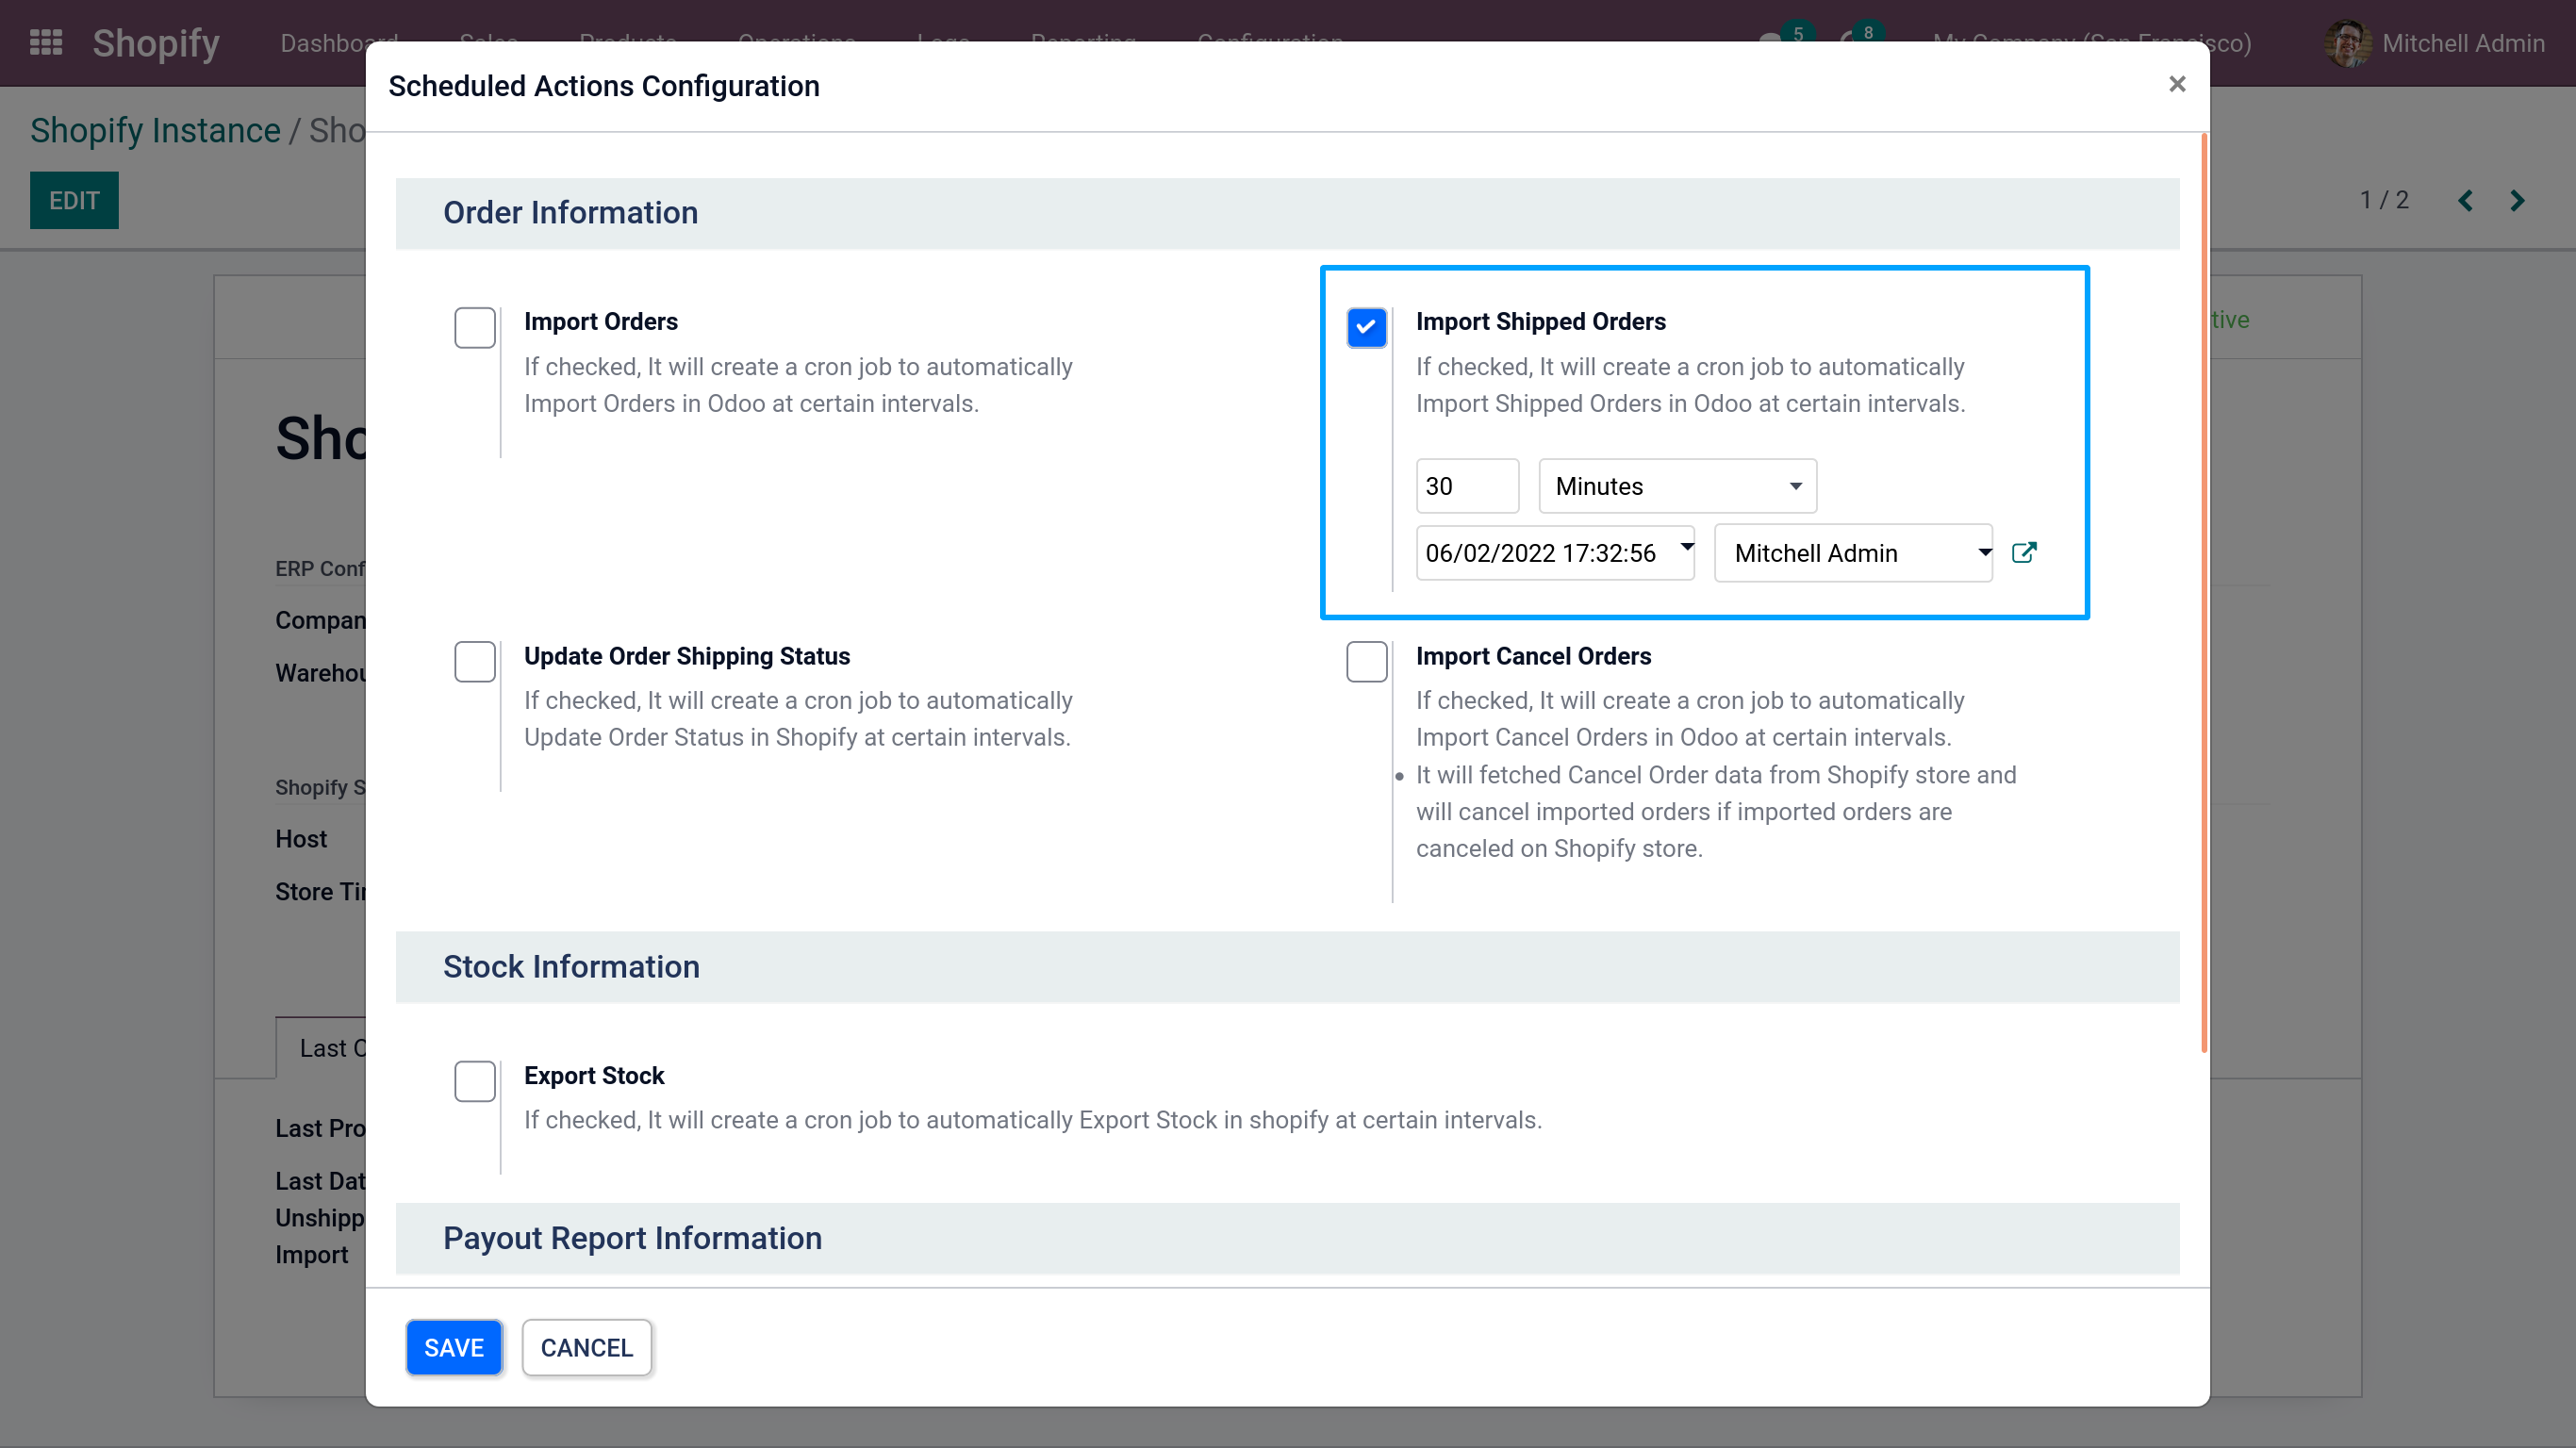Click the dialog's vertical scrollbar

coord(2203,592)
